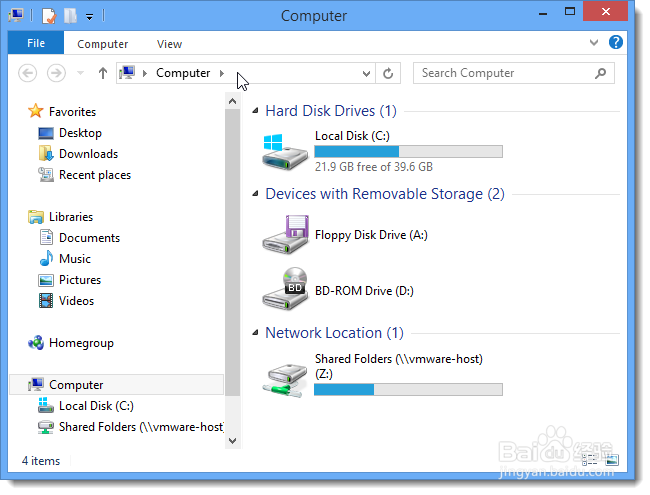Click the navigation pane scroll up arrow
The image size is (650, 495).
pos(233,102)
